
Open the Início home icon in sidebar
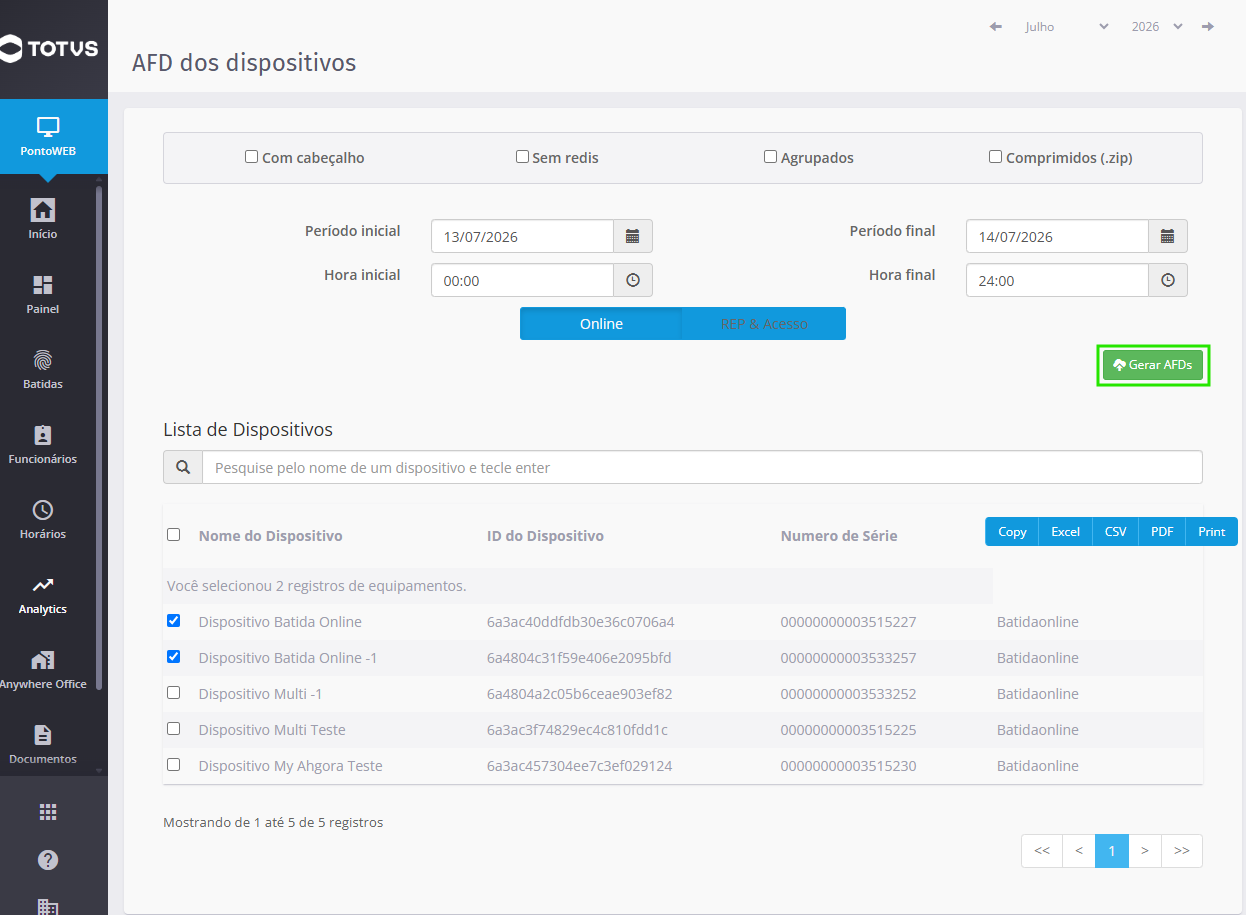tap(43, 210)
